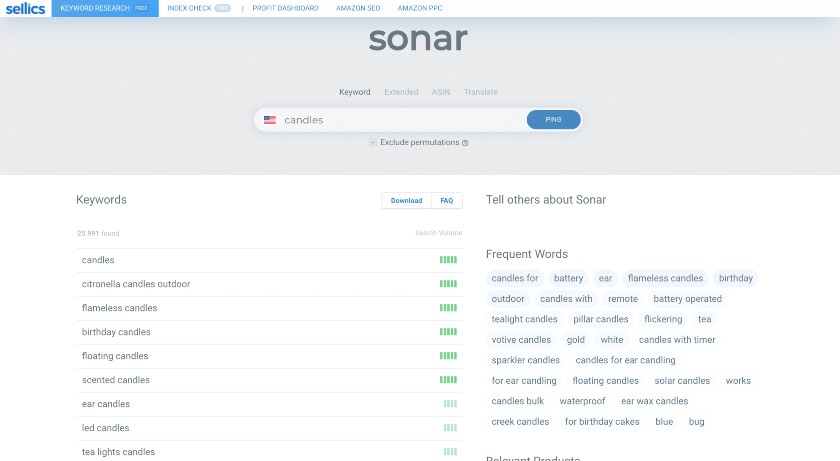The width and height of the screenshot is (840, 461).
Task: Click search volume bars for ear candles
Action: click(x=449, y=404)
